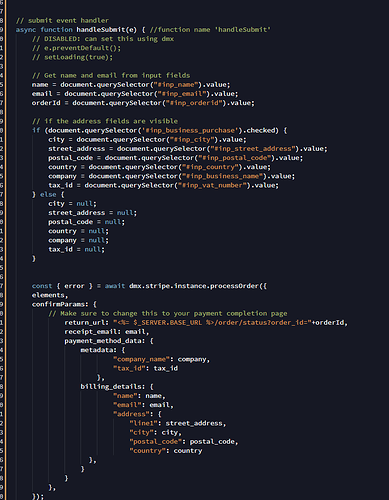
Task: Click the '#inp_postal_code' selector string
Action: click(x=234, y=158)
